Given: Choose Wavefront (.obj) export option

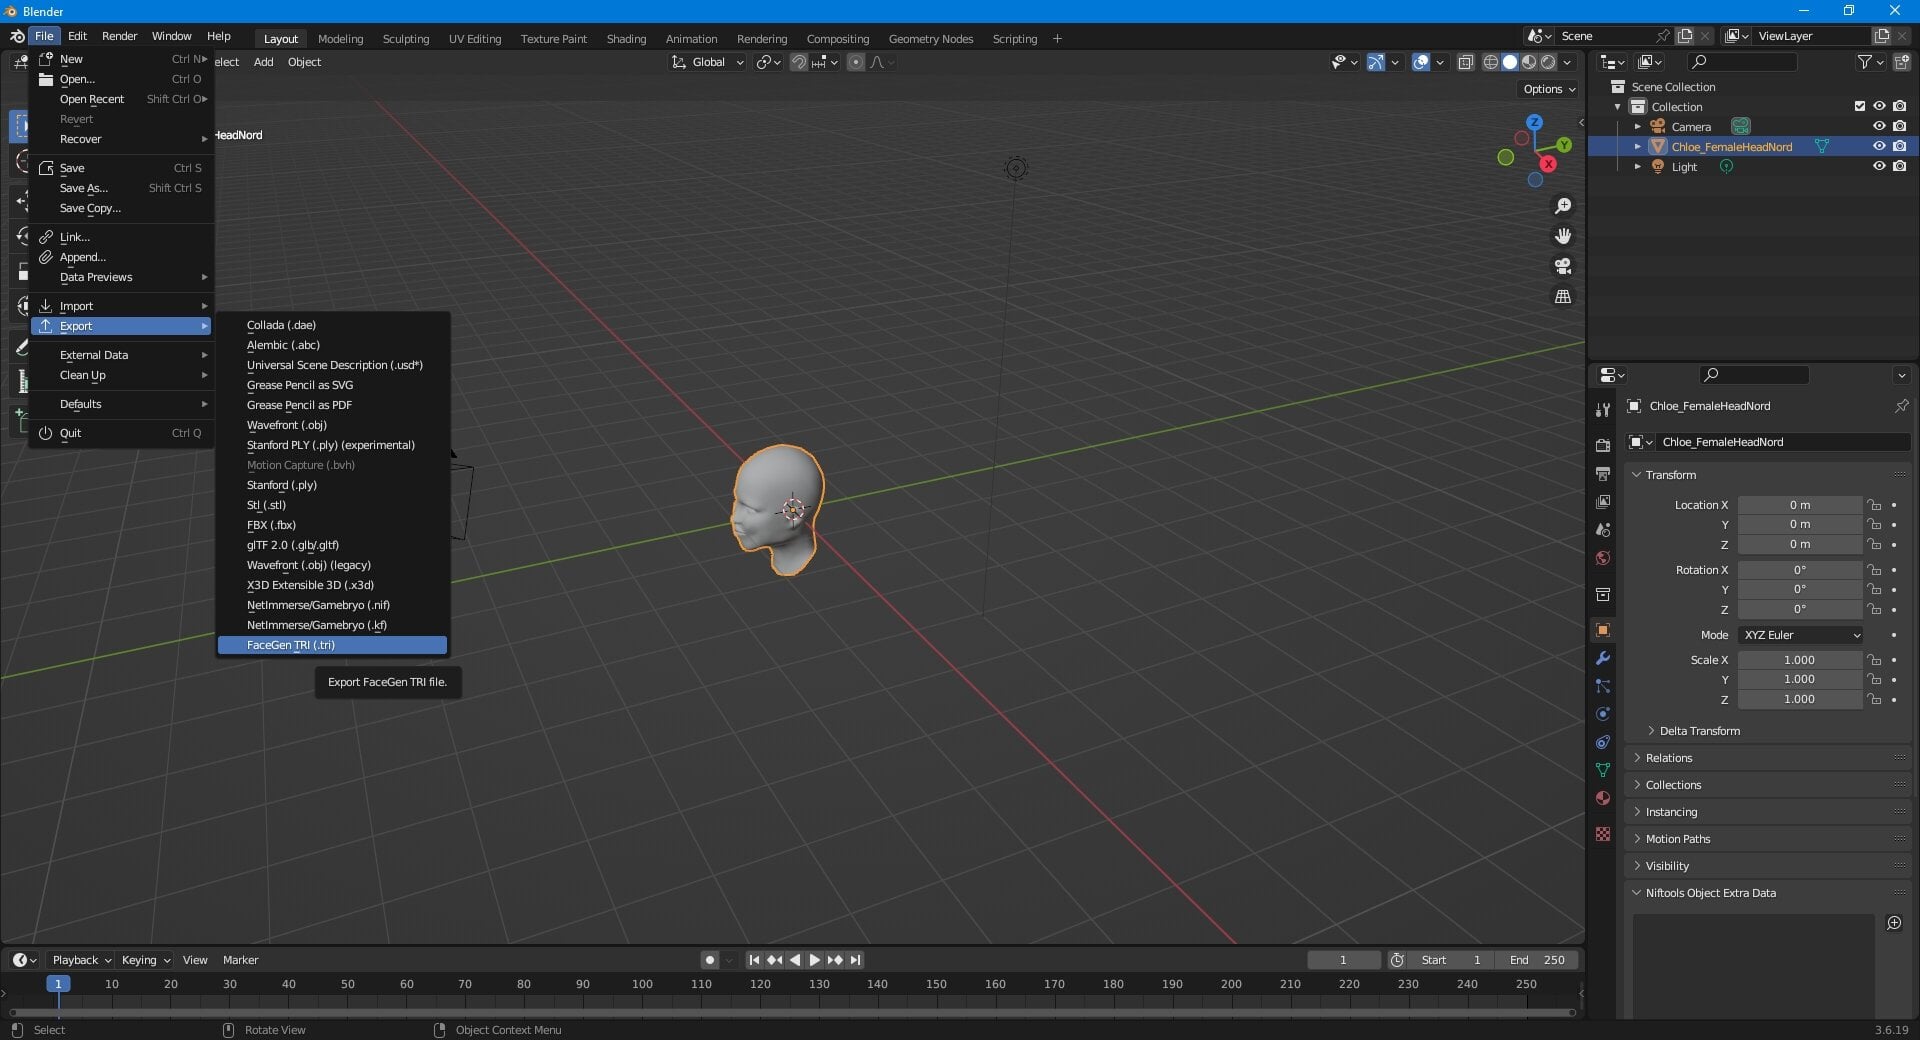Looking at the screenshot, I should (x=332, y=425).
